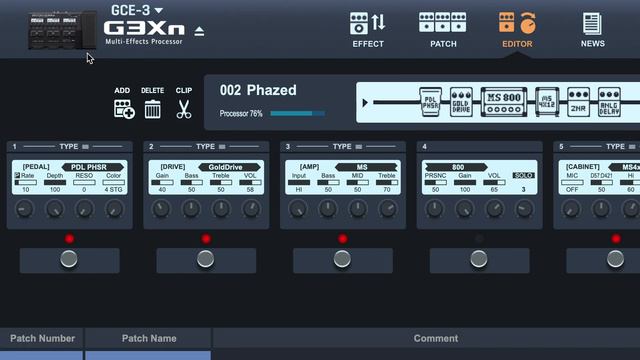This screenshot has height=360, width=640.
Task: Open TYPE selector for effect slot 3
Action: 347,147
